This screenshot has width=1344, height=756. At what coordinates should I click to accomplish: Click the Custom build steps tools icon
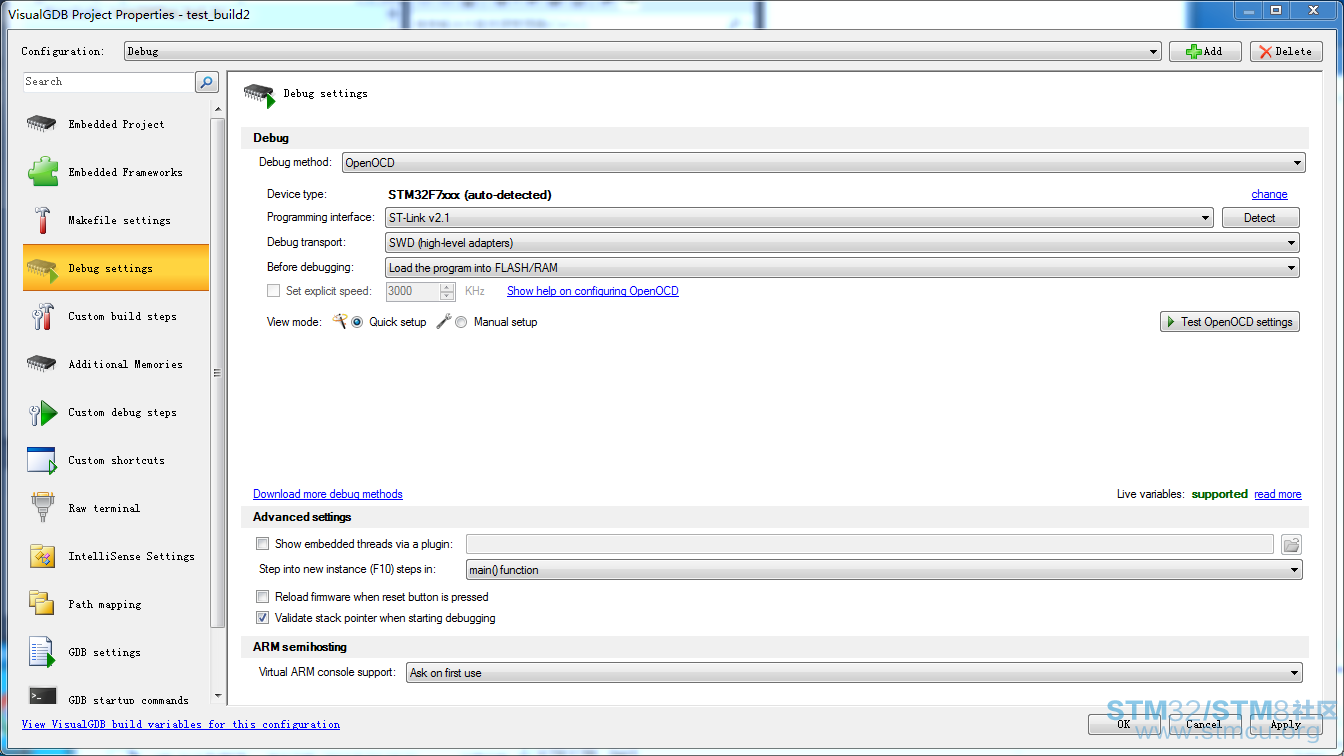point(42,316)
